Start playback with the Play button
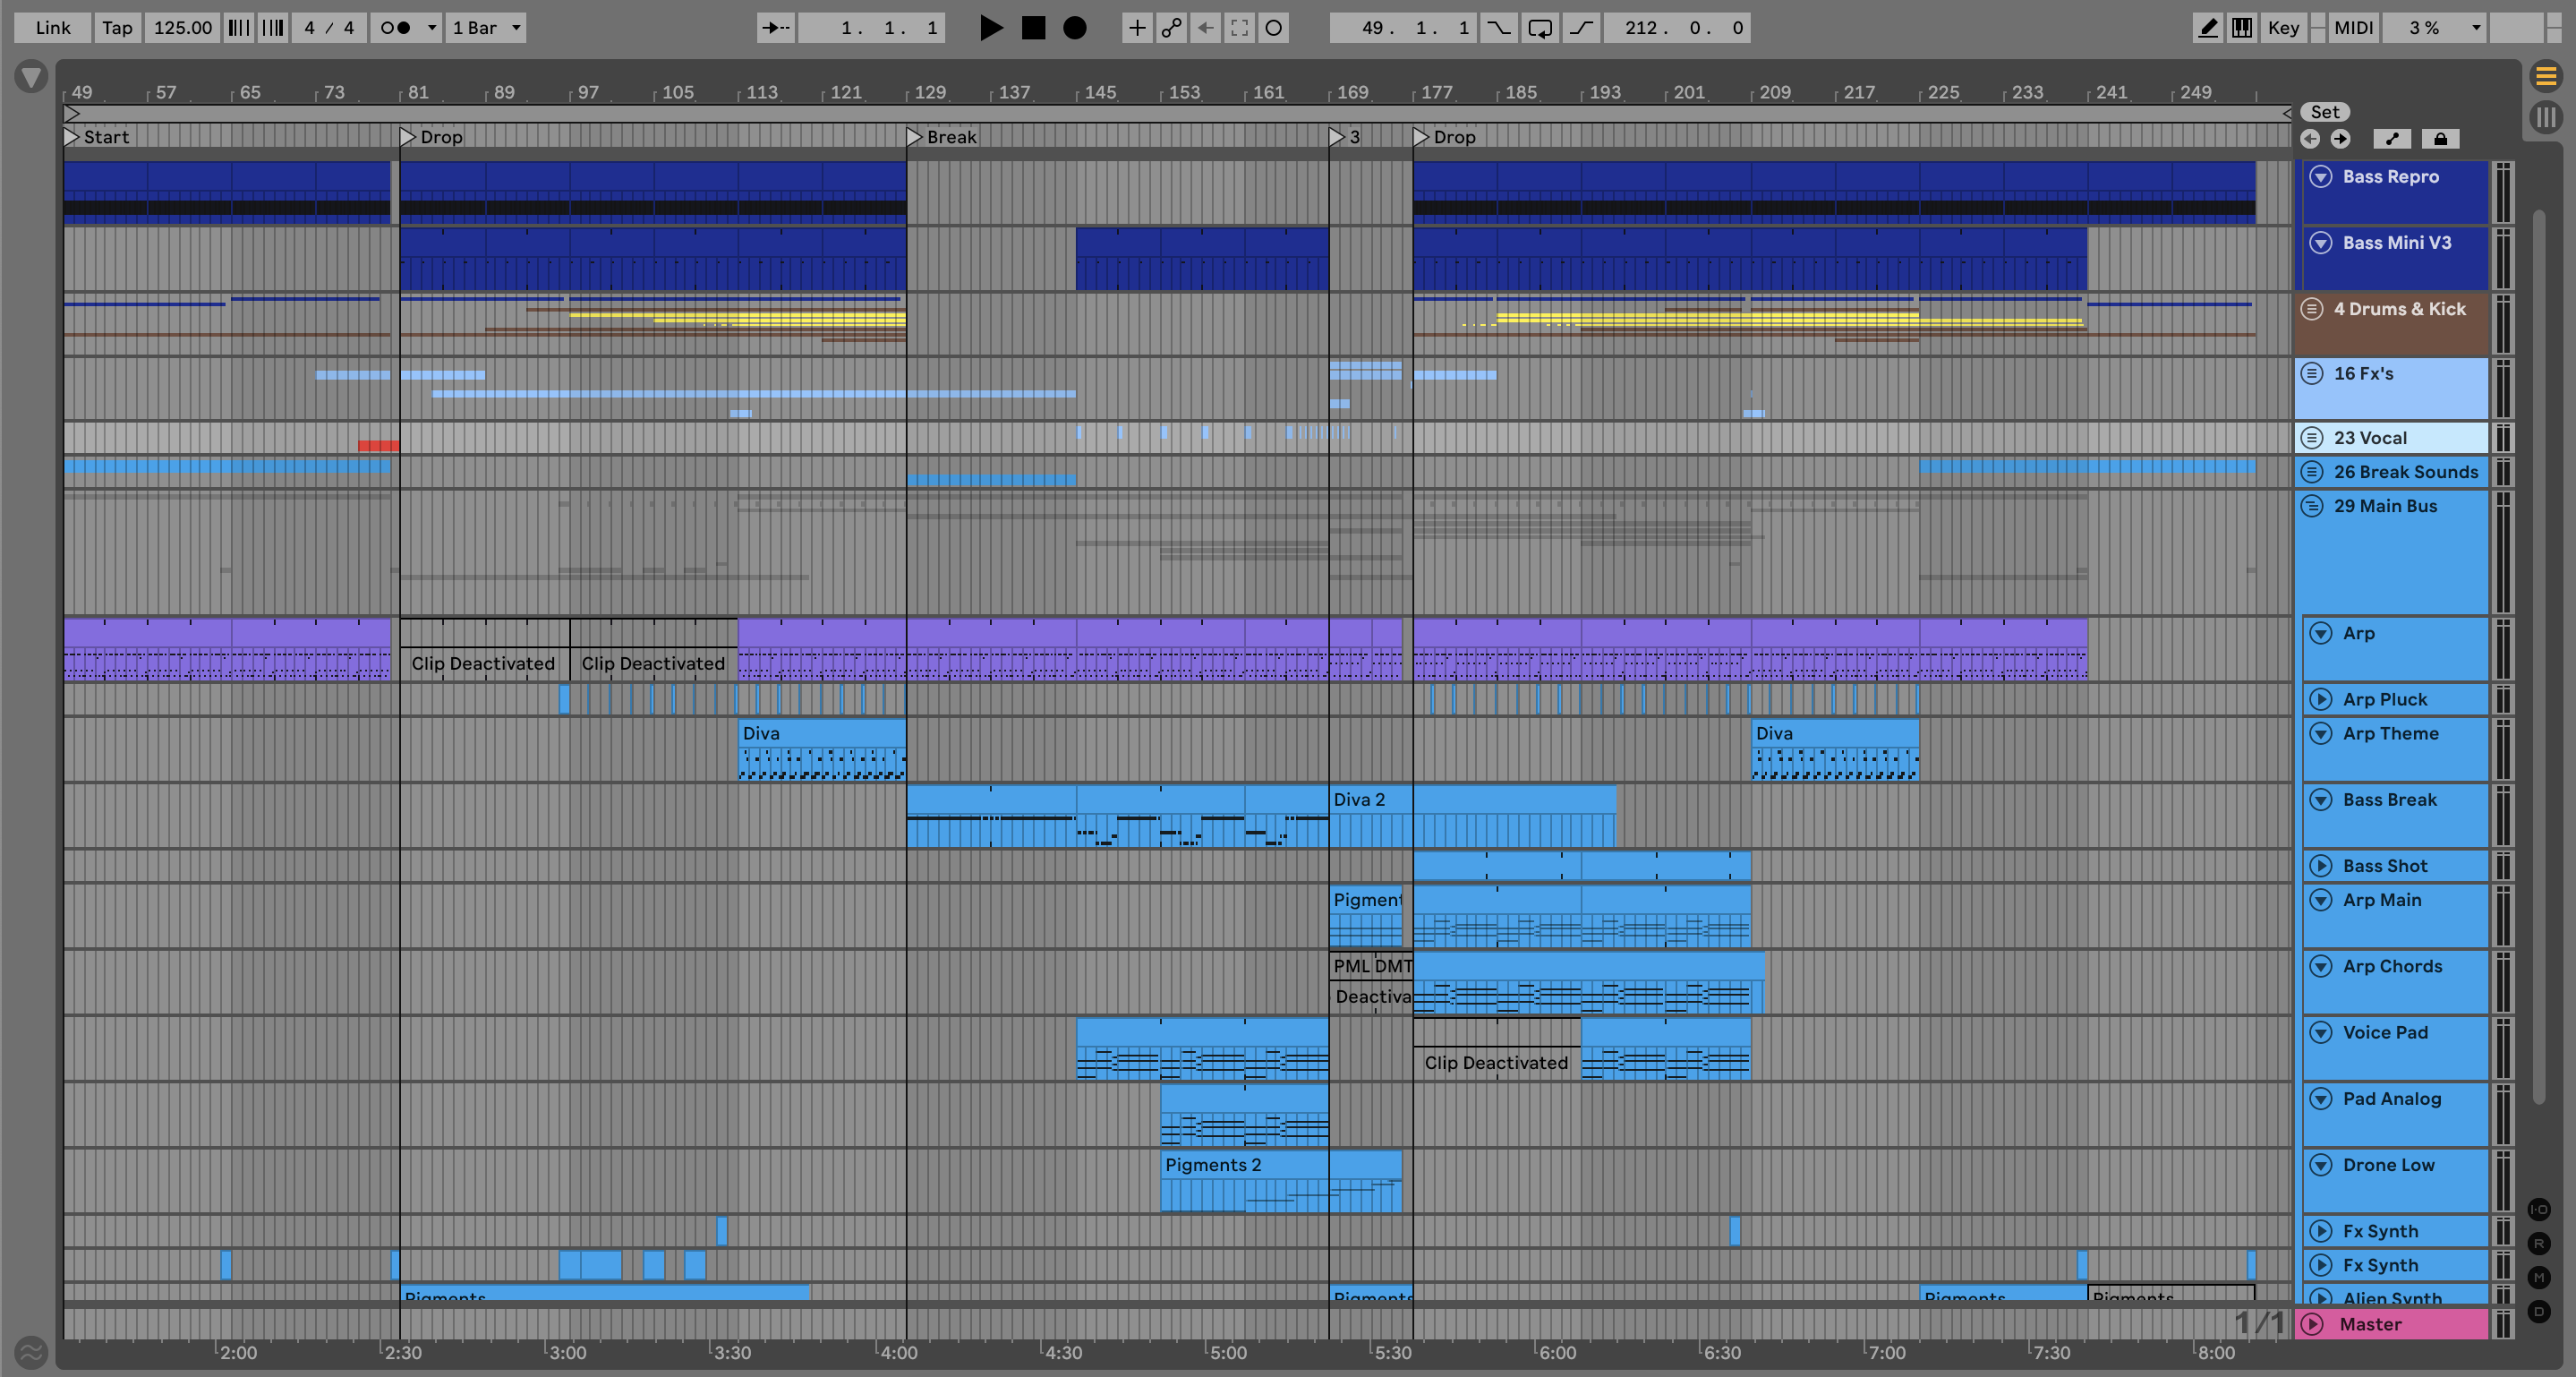Image resolution: width=2576 pixels, height=1377 pixels. 990,28
